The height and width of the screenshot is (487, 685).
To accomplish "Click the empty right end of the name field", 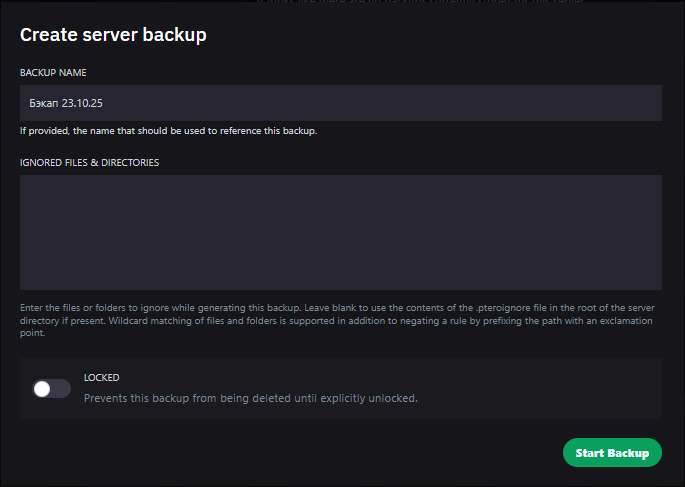I will point(600,102).
